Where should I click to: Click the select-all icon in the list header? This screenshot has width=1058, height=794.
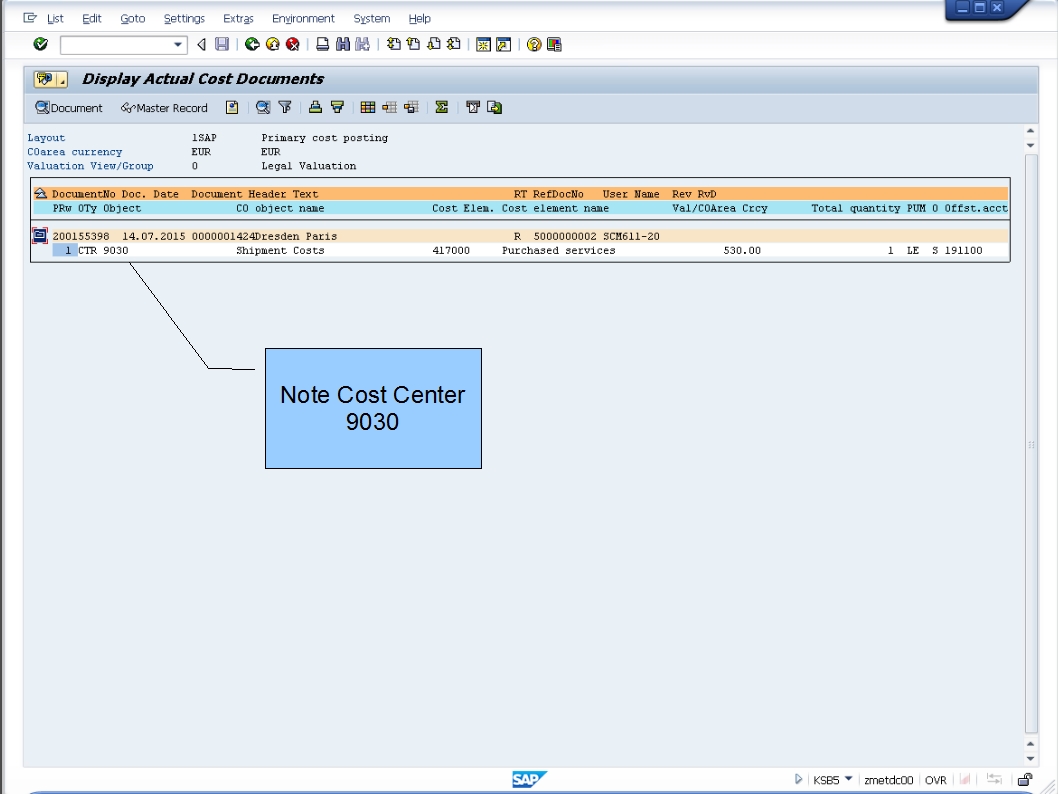tap(40, 194)
